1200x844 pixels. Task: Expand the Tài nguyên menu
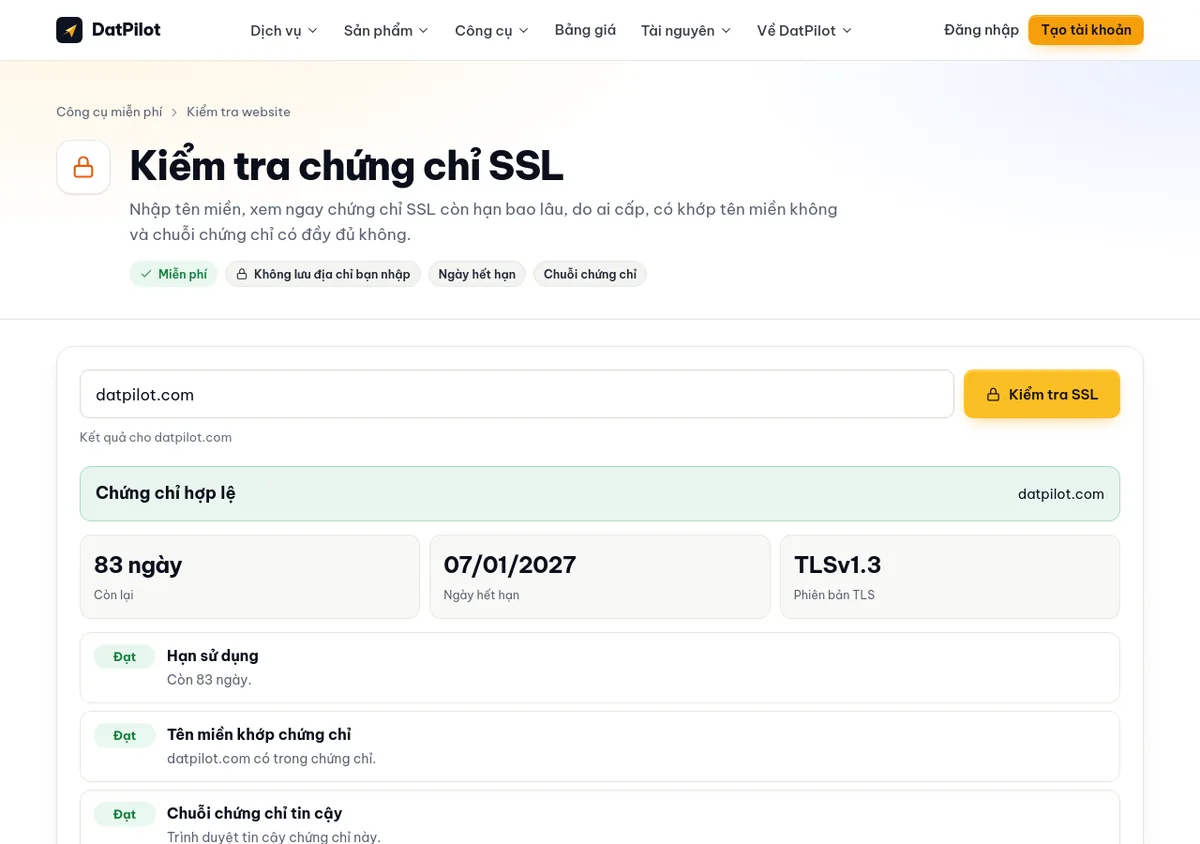[x=686, y=30]
